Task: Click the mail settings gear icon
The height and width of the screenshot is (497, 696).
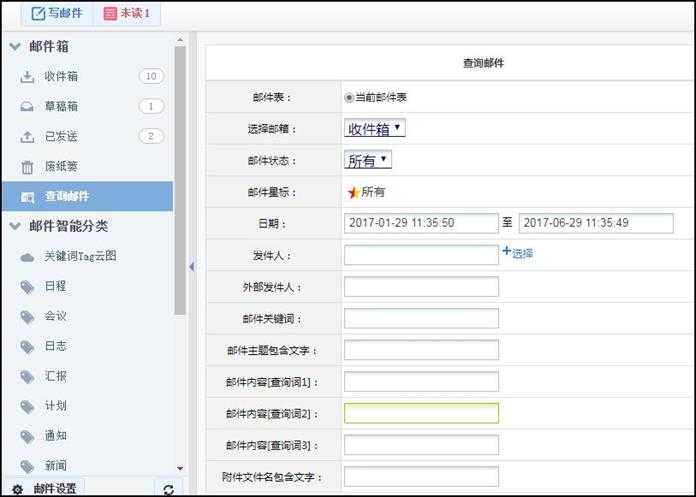Action: (x=17, y=489)
